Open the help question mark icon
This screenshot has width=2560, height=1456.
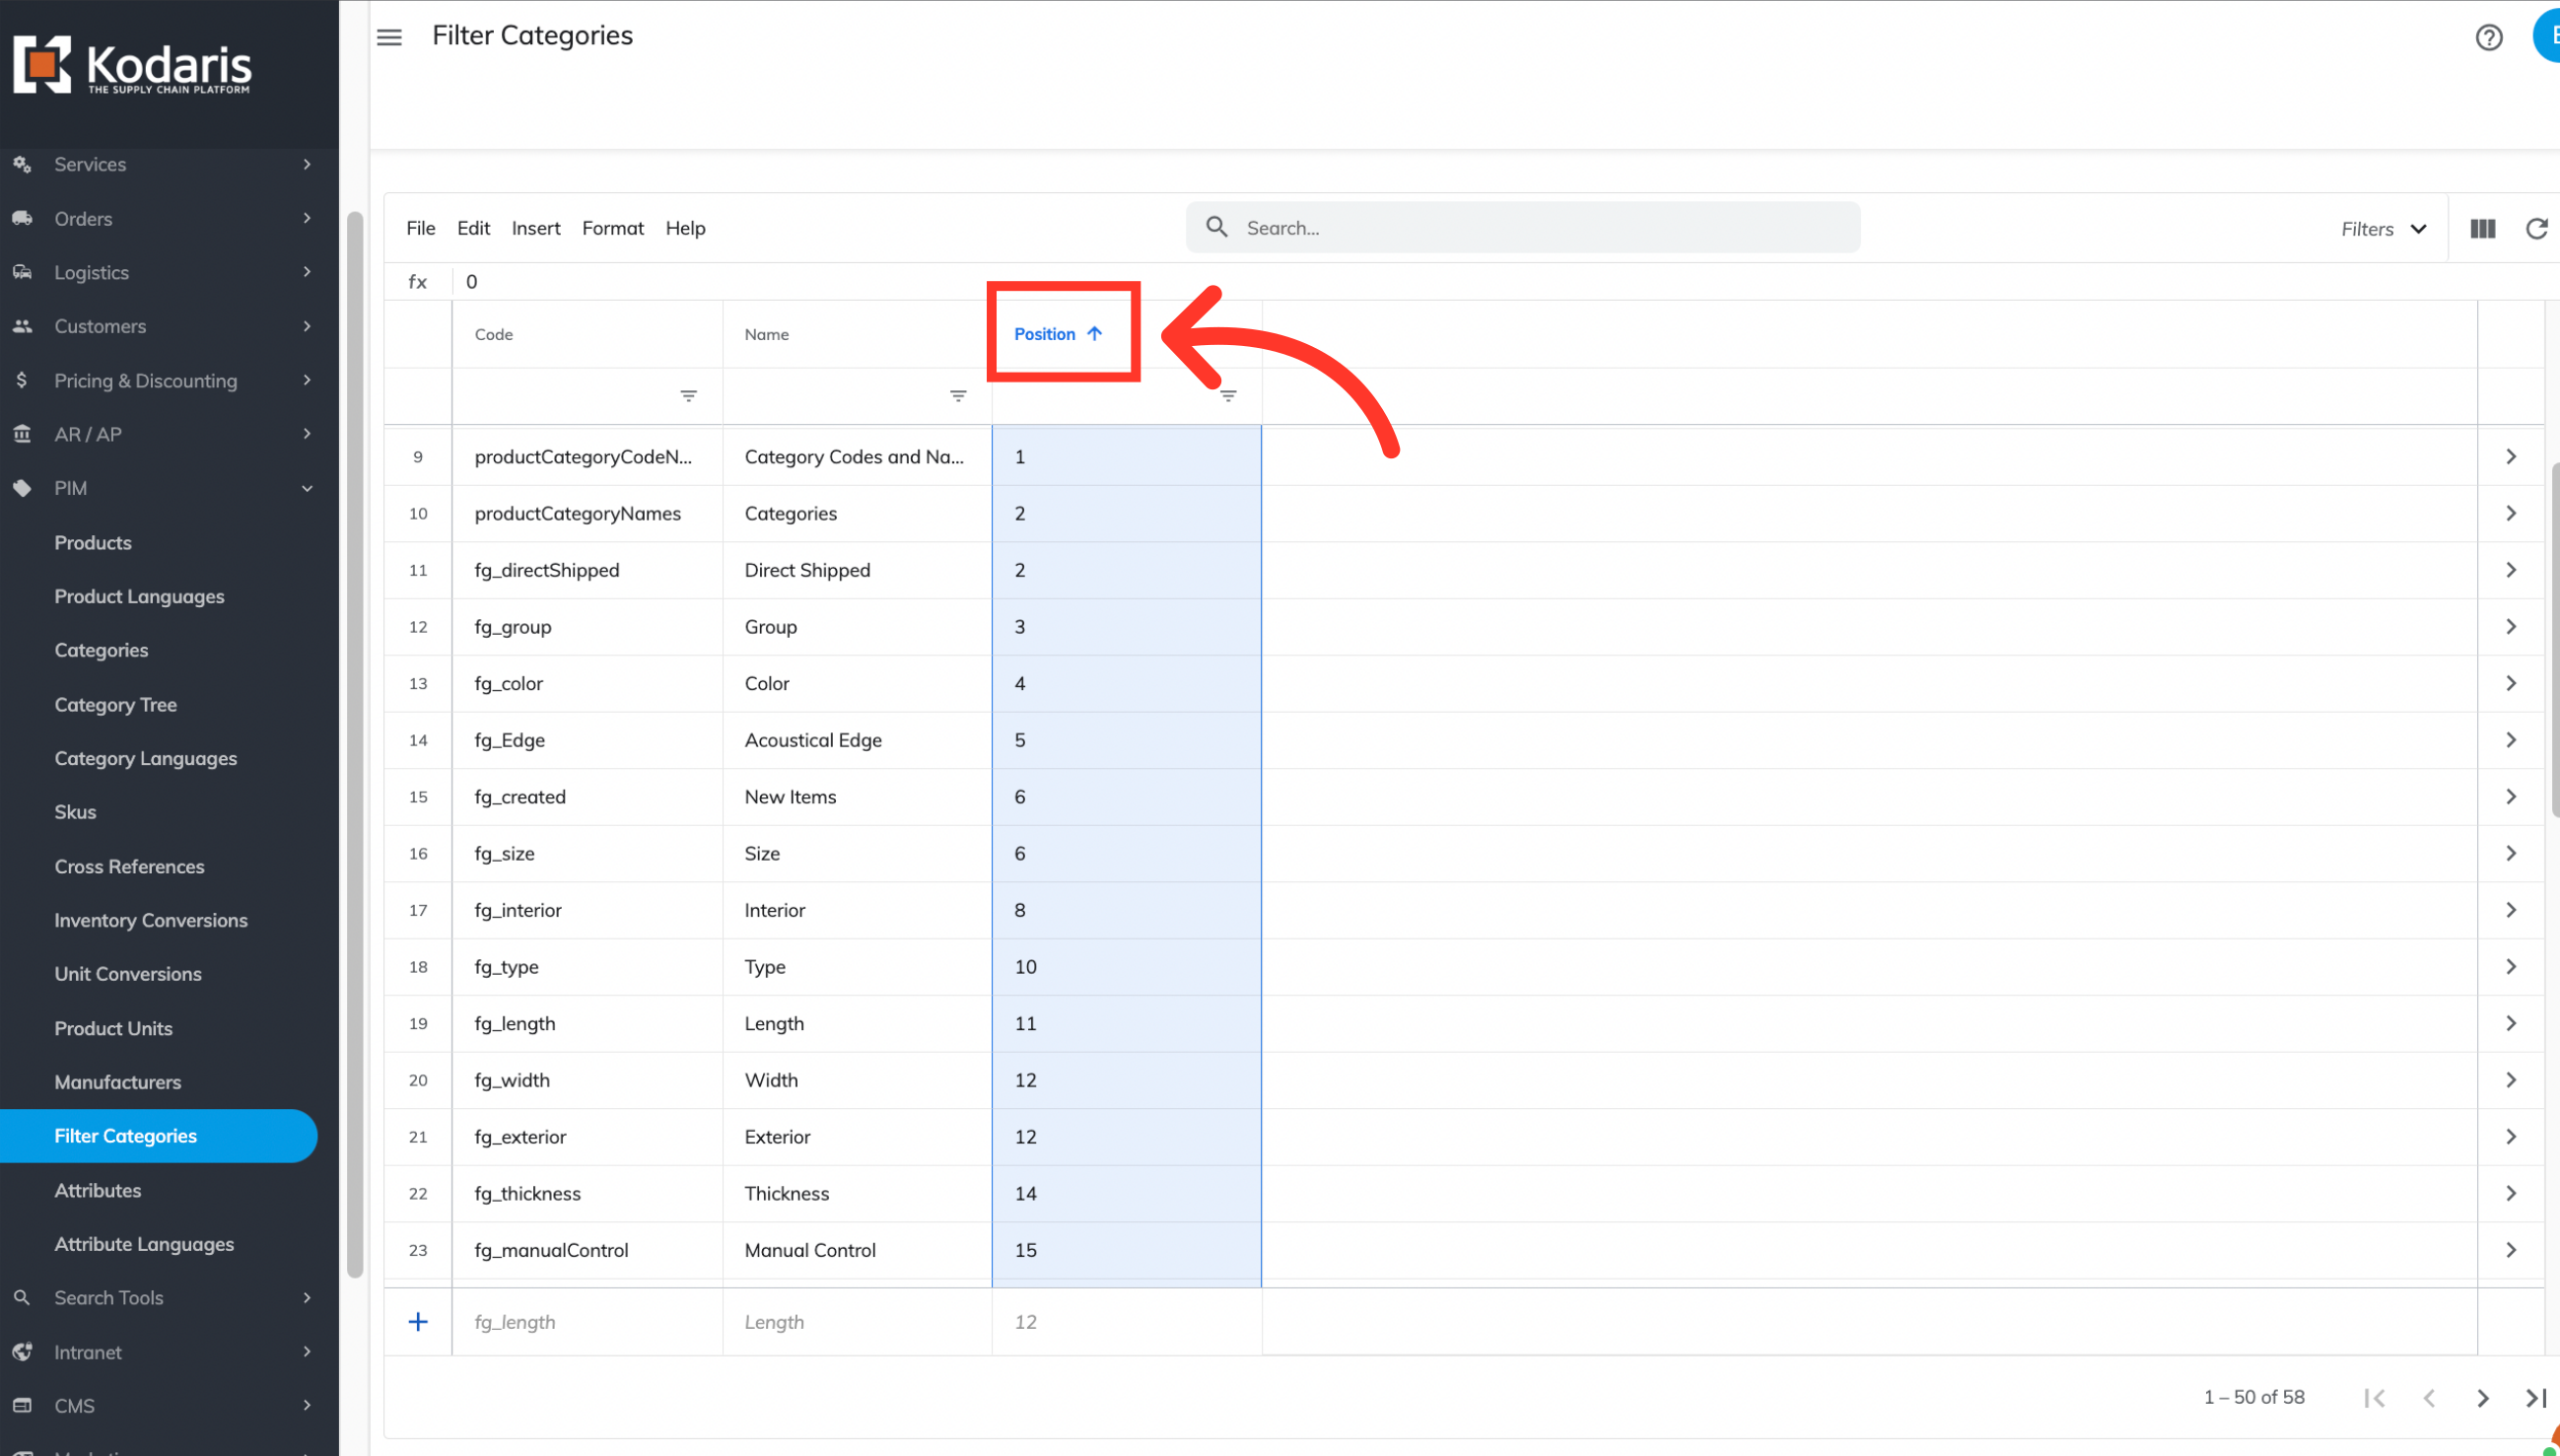tap(2488, 37)
